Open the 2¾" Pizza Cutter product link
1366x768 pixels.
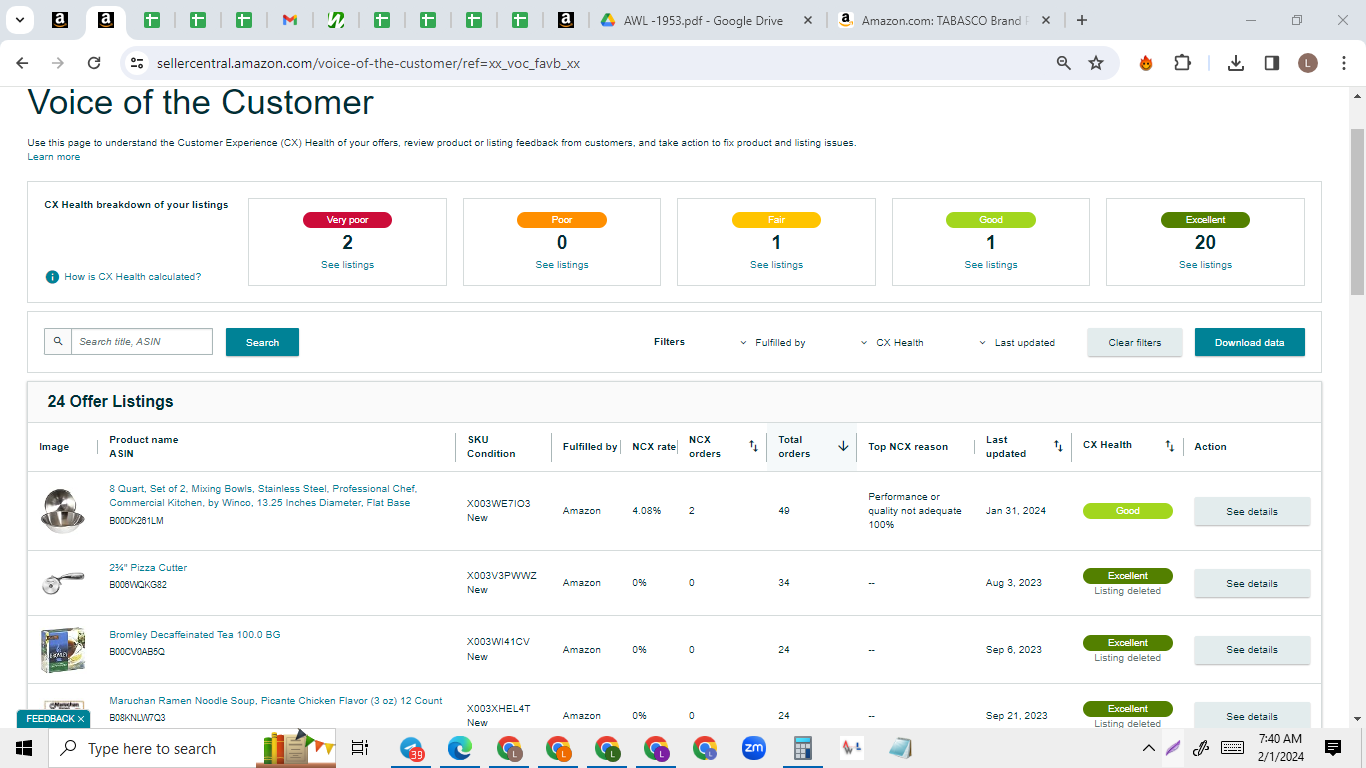point(148,568)
